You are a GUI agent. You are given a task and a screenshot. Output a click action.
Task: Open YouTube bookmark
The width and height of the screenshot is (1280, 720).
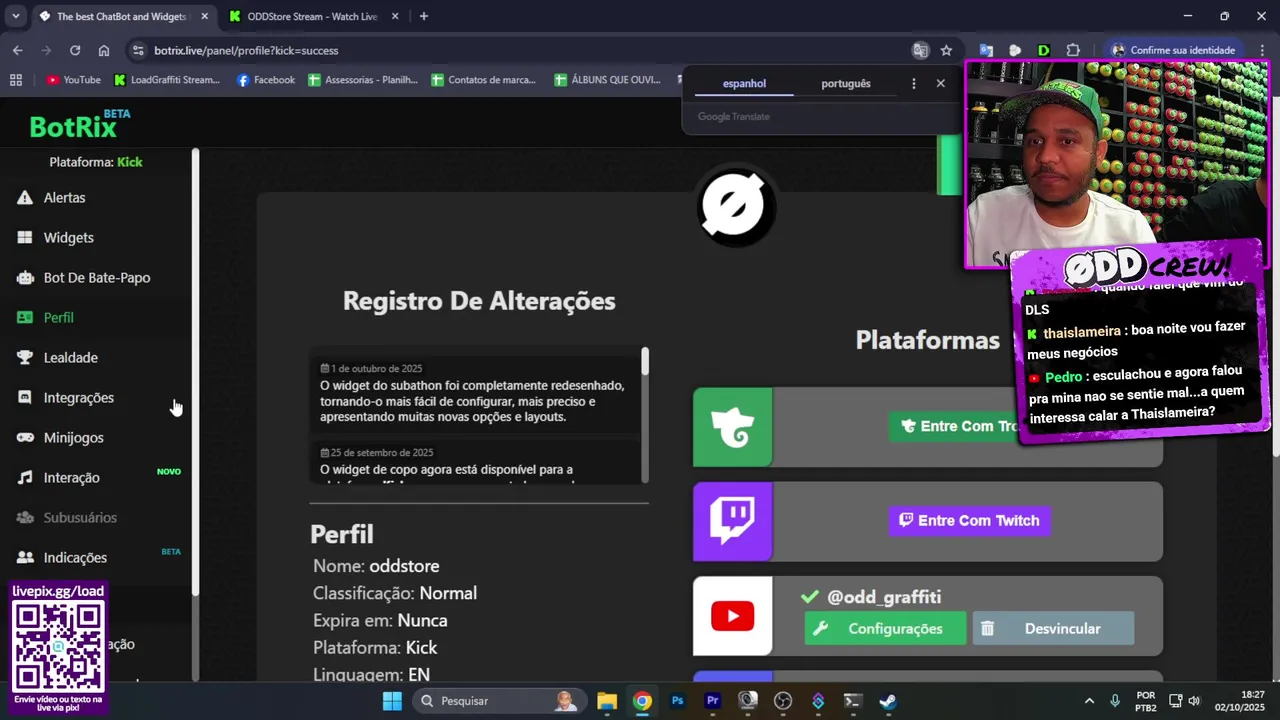tap(74, 80)
